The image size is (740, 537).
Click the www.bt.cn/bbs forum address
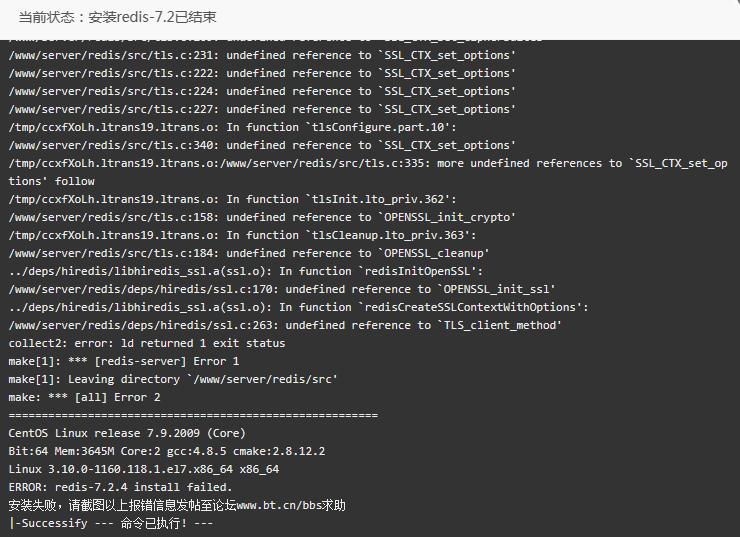(x=278, y=505)
